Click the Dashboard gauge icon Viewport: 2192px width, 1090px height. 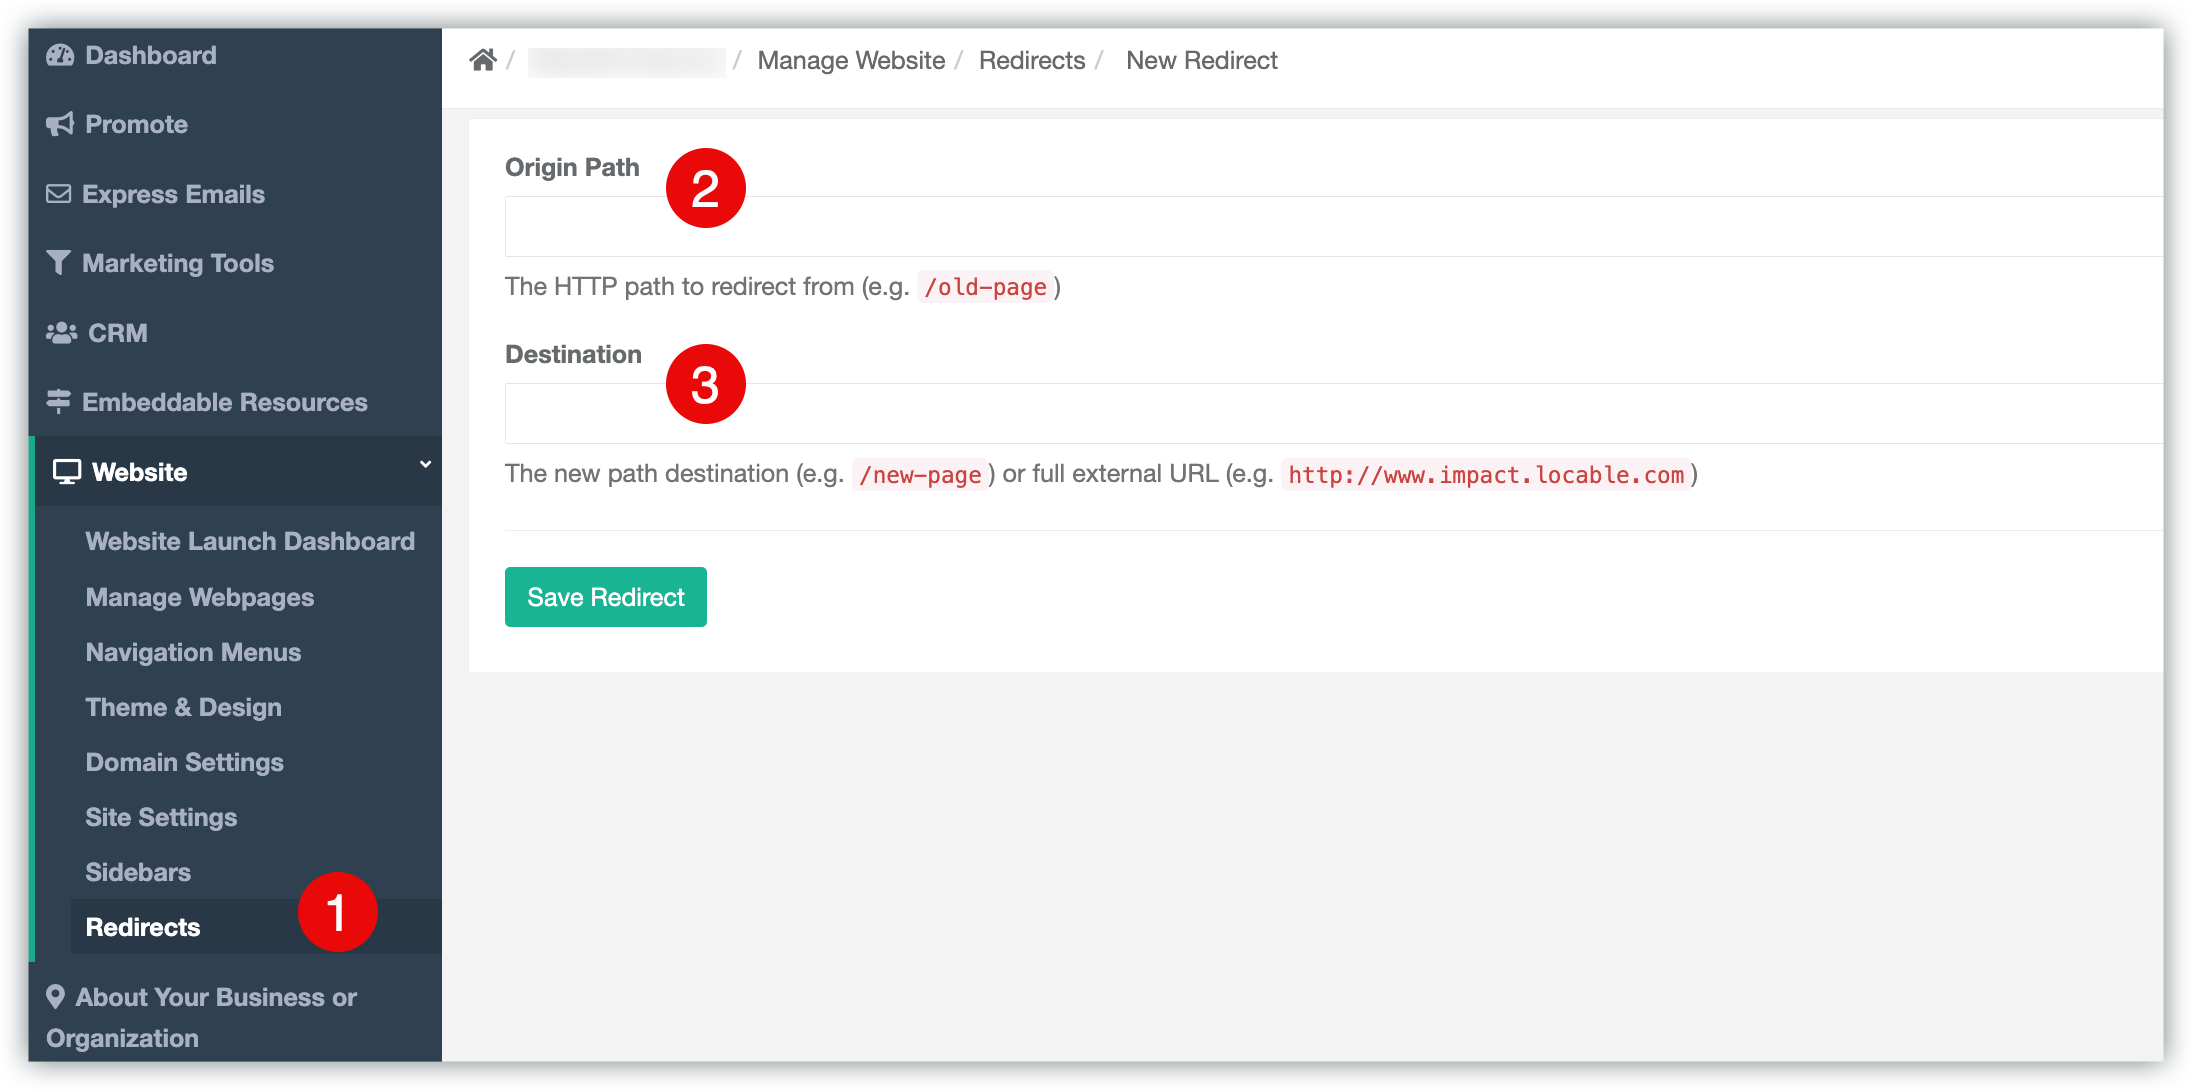(60, 56)
